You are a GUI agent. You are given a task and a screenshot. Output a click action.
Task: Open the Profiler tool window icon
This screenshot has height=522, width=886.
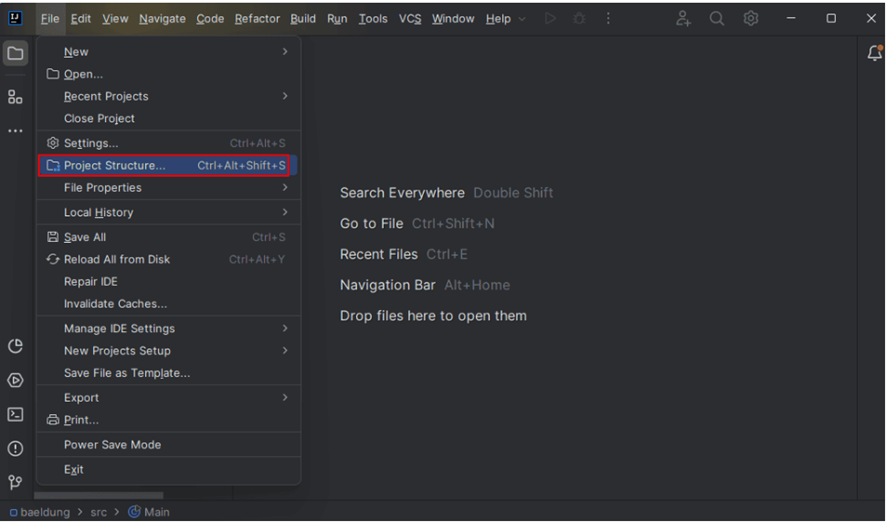[15, 346]
